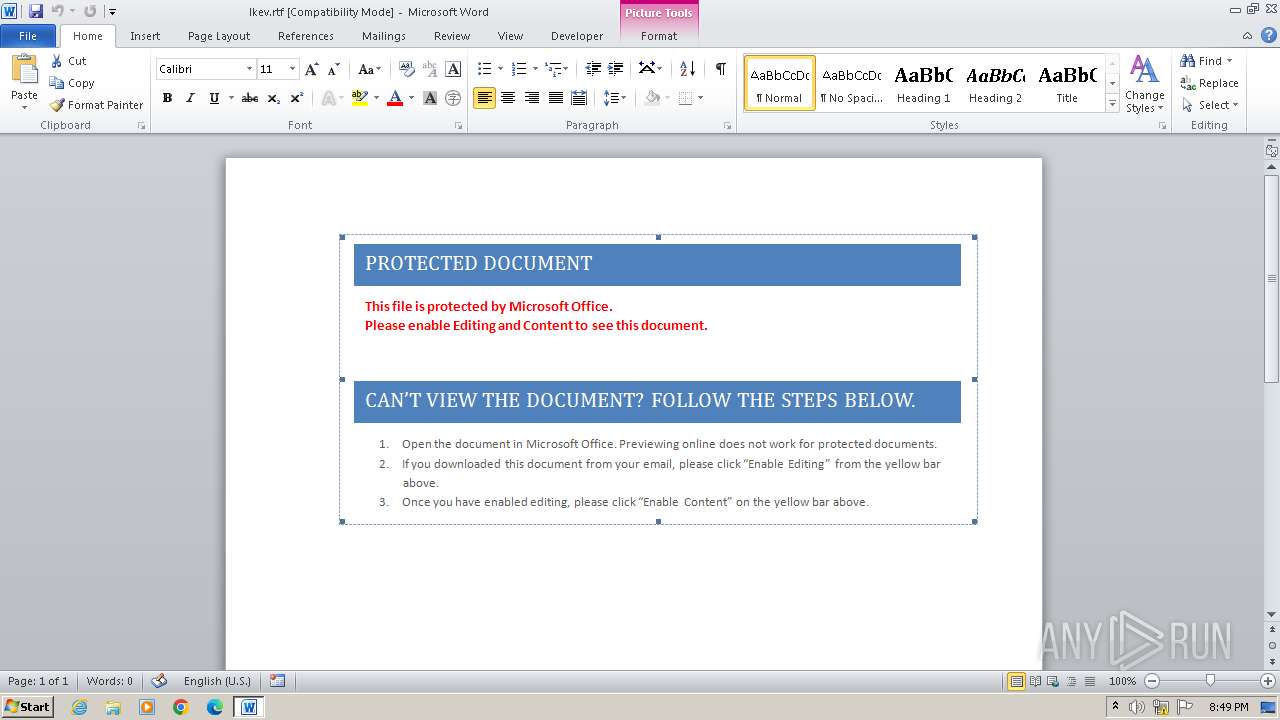
Task: Open Chrome from the taskbar
Action: 181,707
